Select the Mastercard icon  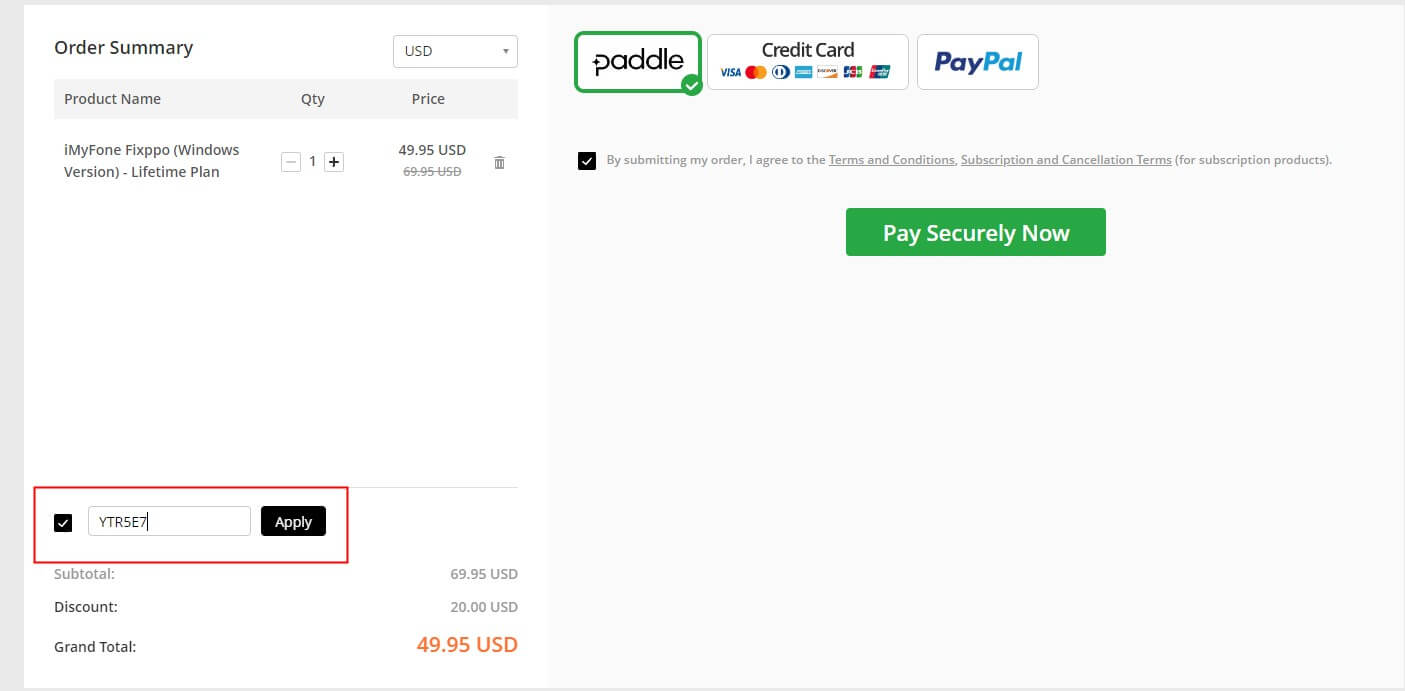pyautogui.click(x=756, y=71)
